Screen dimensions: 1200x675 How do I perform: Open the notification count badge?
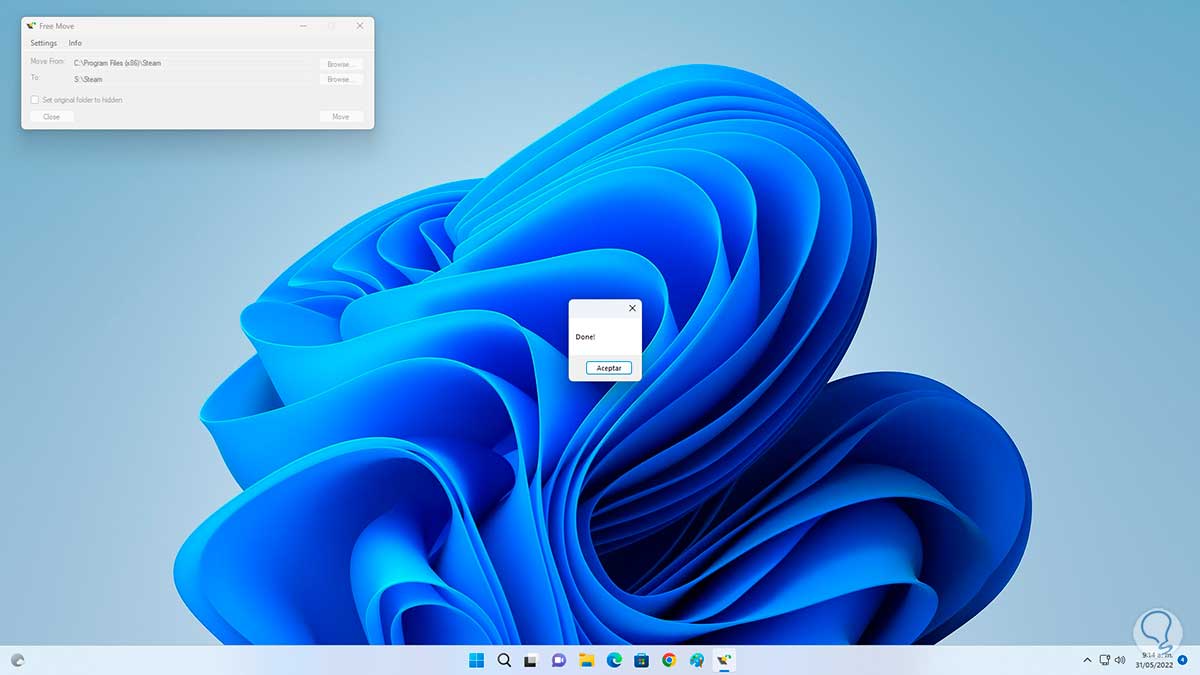point(1182,660)
